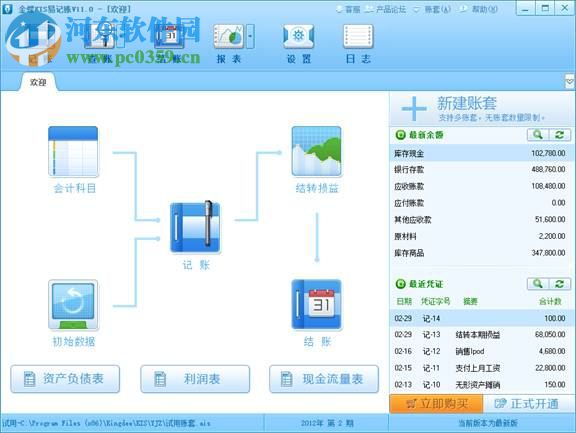
Task: Expand the dropdown arrow beside 报表
Action: (250, 36)
